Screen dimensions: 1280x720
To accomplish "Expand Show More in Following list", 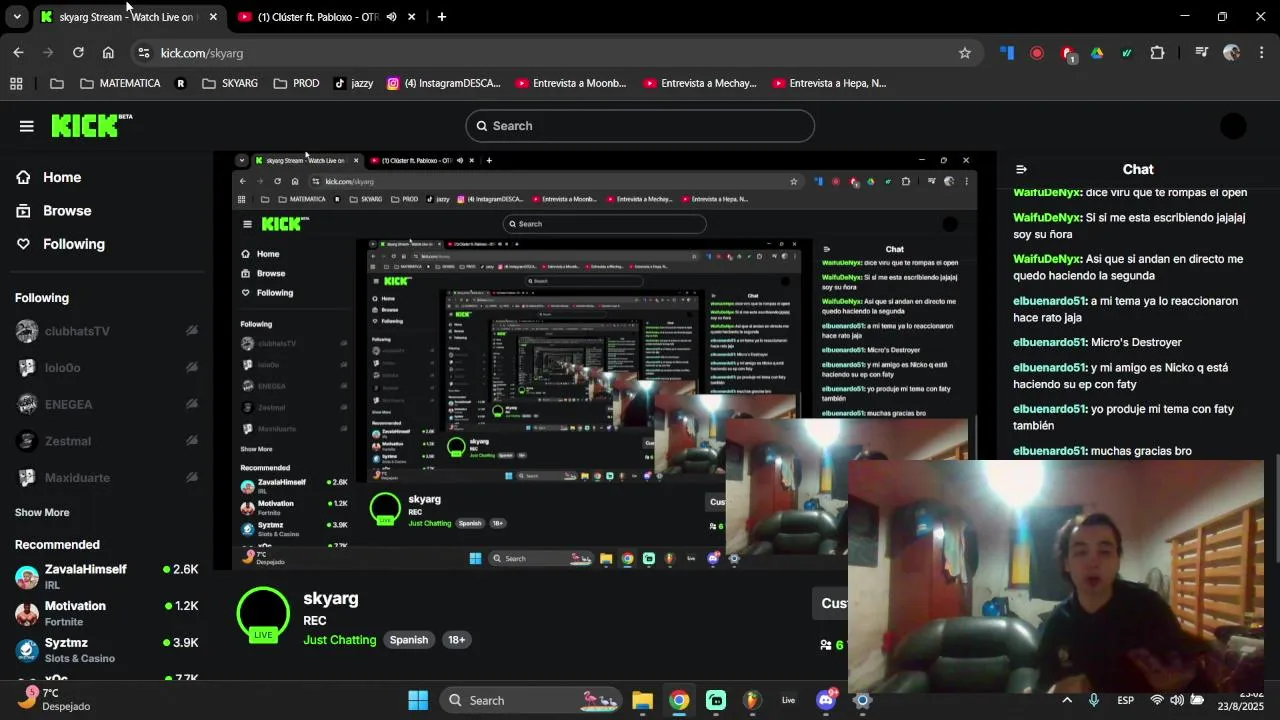I will (42, 512).
